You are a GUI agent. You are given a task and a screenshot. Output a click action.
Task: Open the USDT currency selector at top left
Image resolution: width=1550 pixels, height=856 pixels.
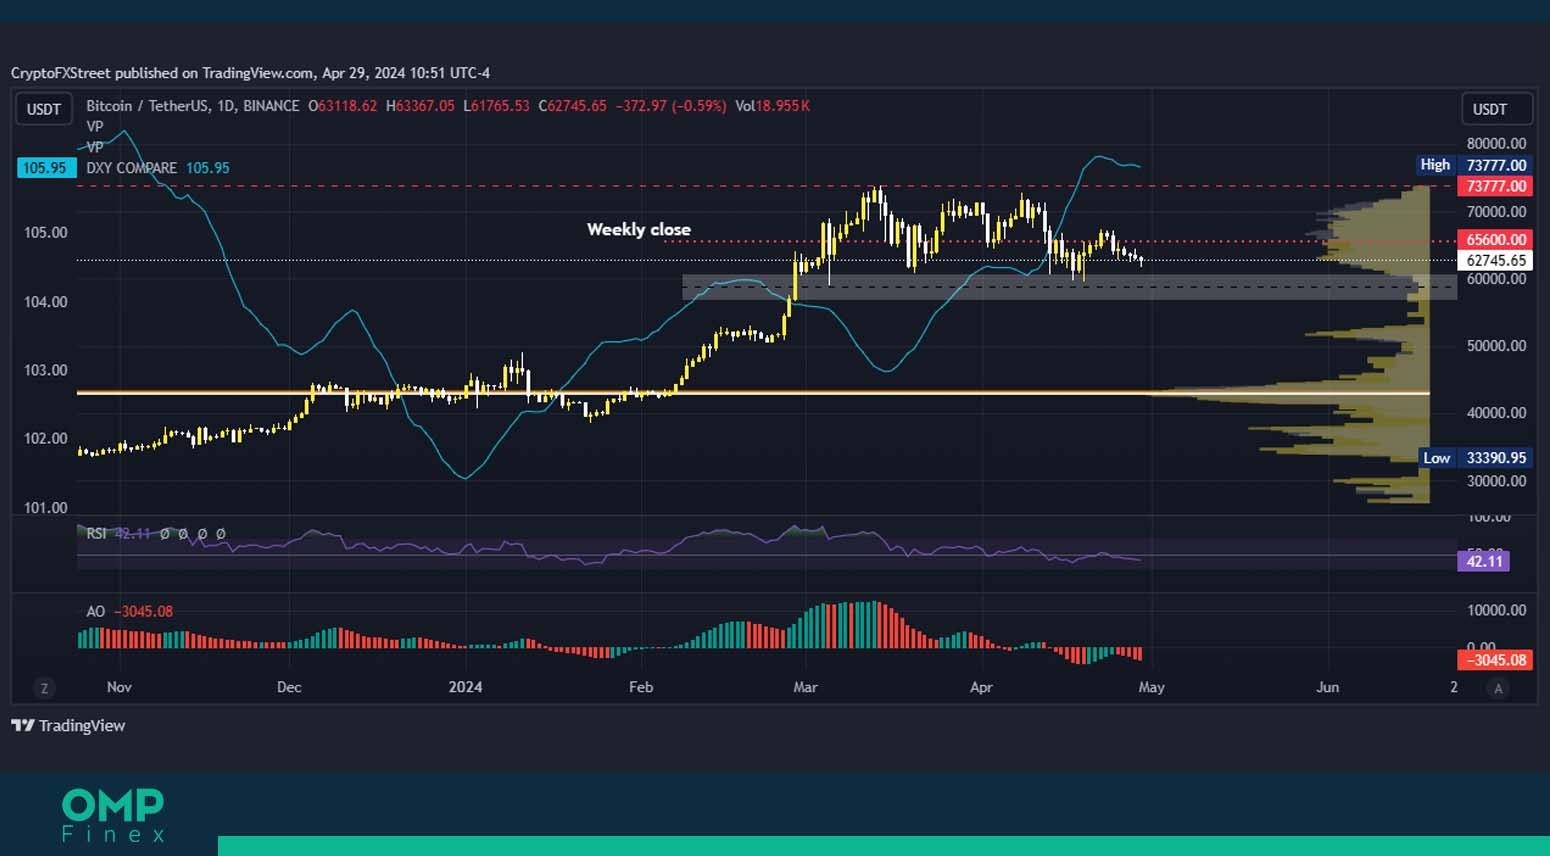coord(43,109)
